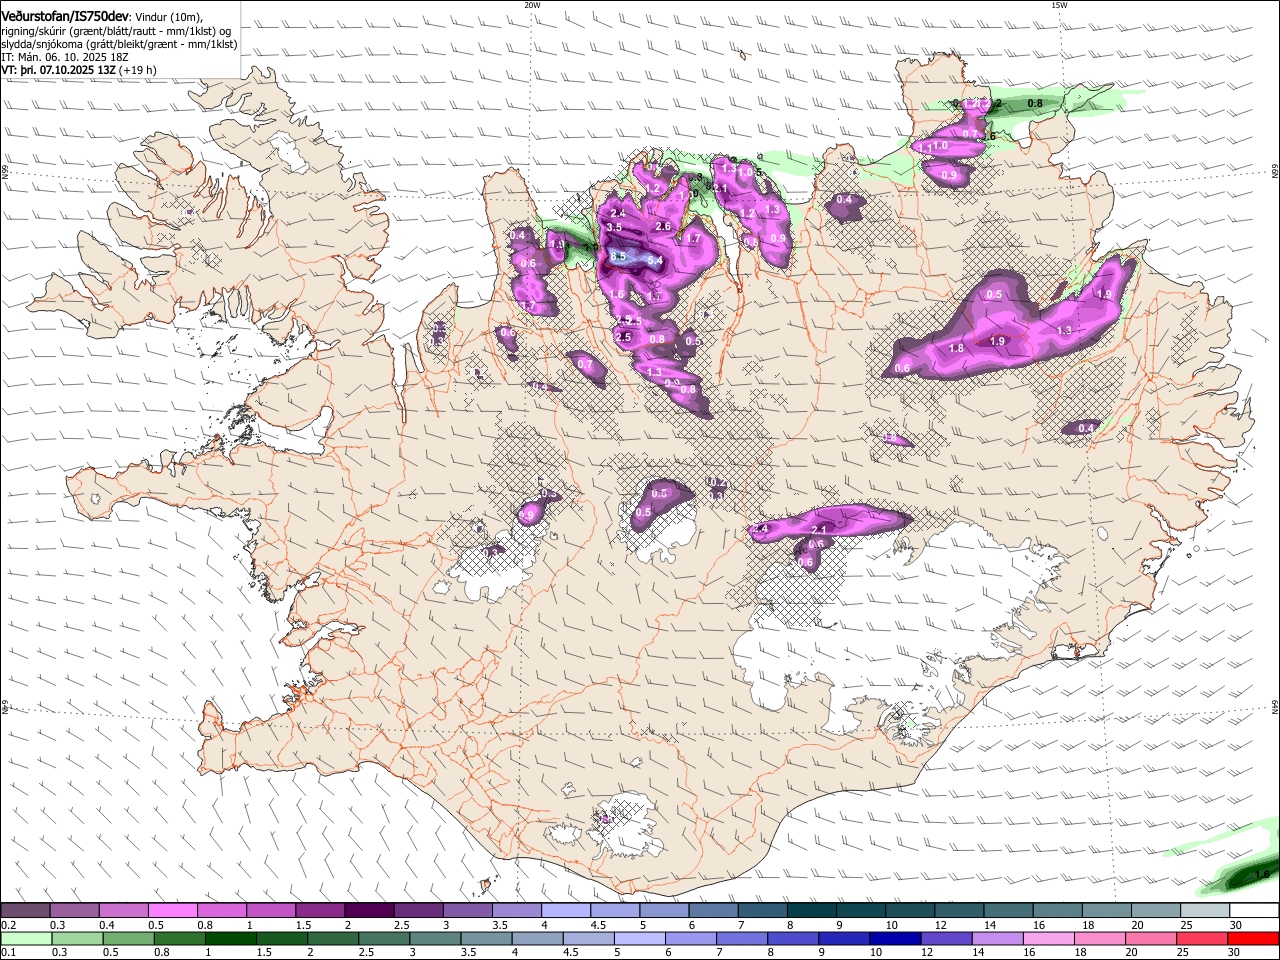Image resolution: width=1280 pixels, height=960 pixels.
Task: Pick the navy blue swatch at lower 10
Action: (895, 939)
